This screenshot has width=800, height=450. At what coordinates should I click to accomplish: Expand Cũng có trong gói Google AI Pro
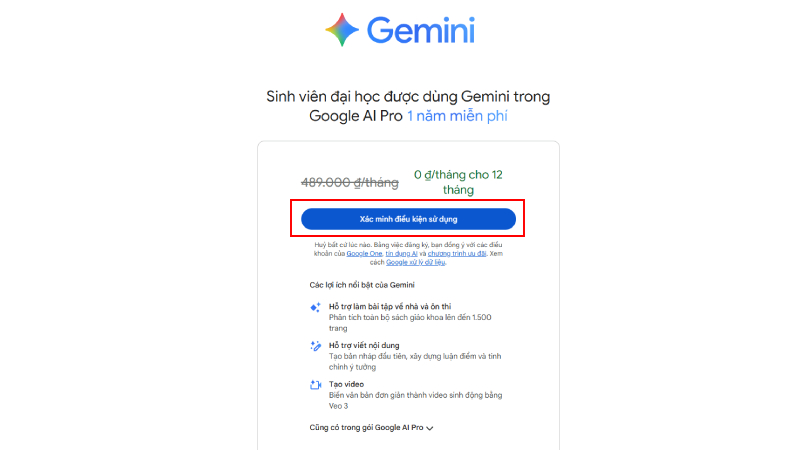pyautogui.click(x=371, y=428)
